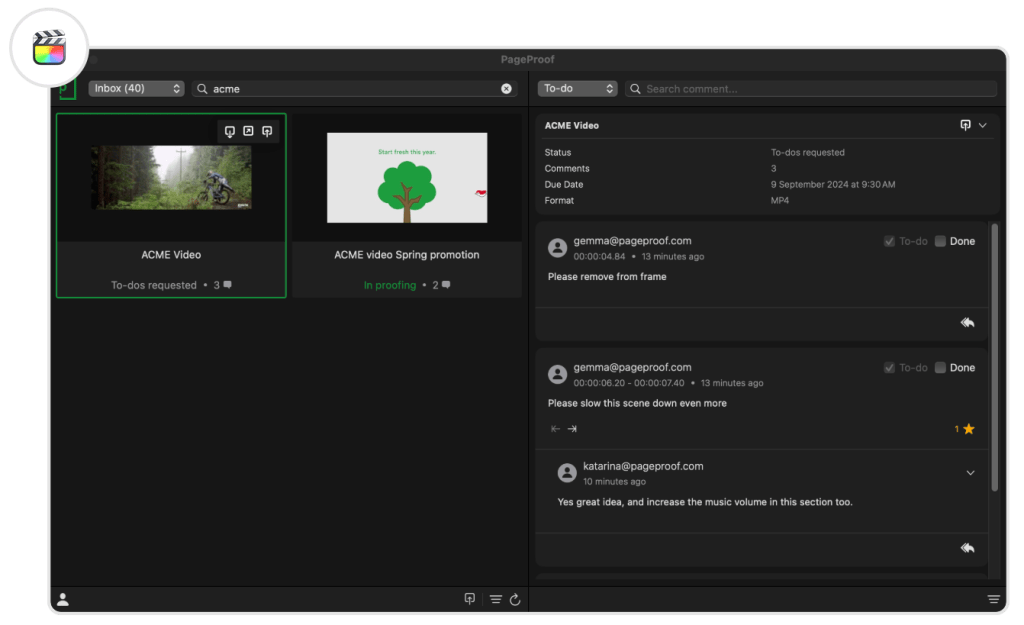This screenshot has height=625, width=1024.
Task: Open the list filter icon near the refresh button
Action: (495, 598)
